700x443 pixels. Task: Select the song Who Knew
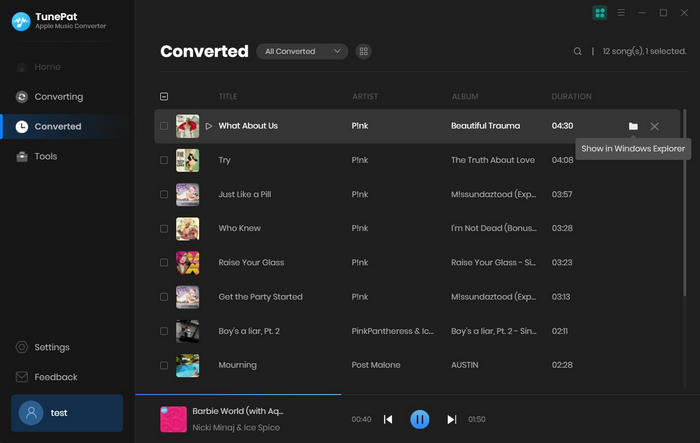pyautogui.click(x=240, y=228)
